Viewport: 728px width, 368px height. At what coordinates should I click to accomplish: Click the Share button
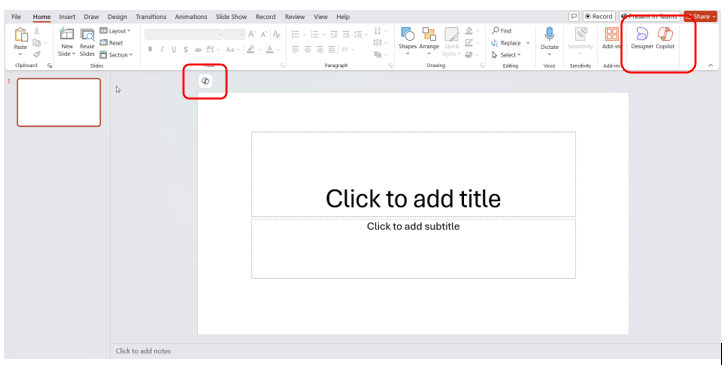pyautogui.click(x=701, y=16)
